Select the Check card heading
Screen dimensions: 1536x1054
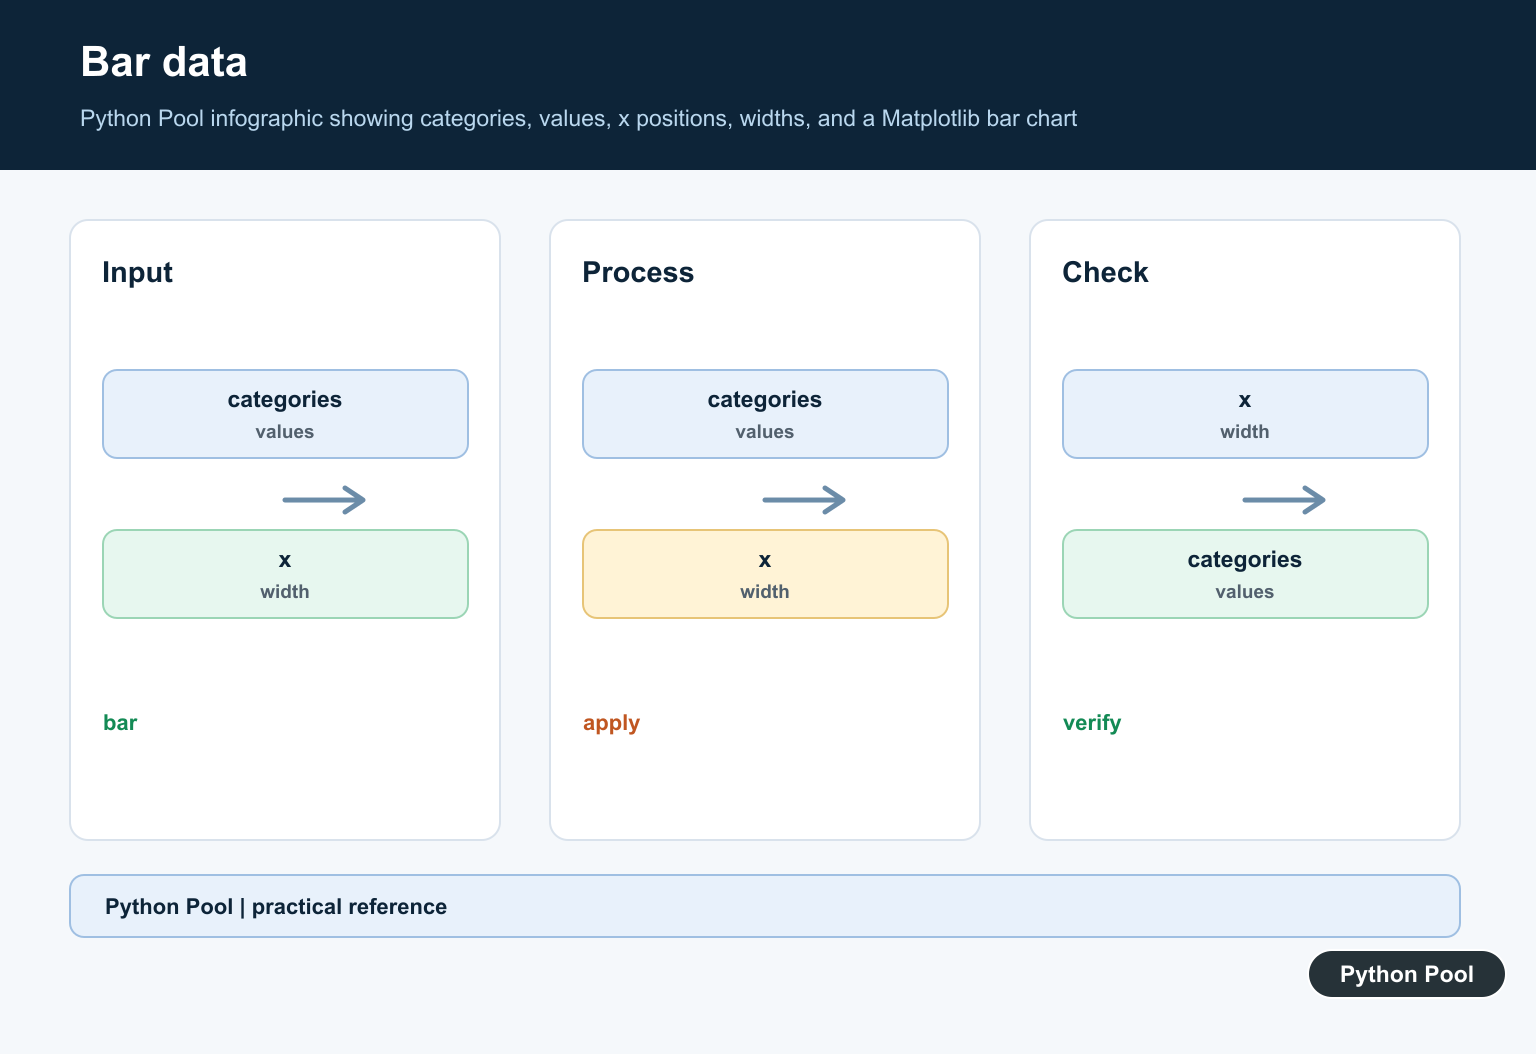pyautogui.click(x=1105, y=272)
